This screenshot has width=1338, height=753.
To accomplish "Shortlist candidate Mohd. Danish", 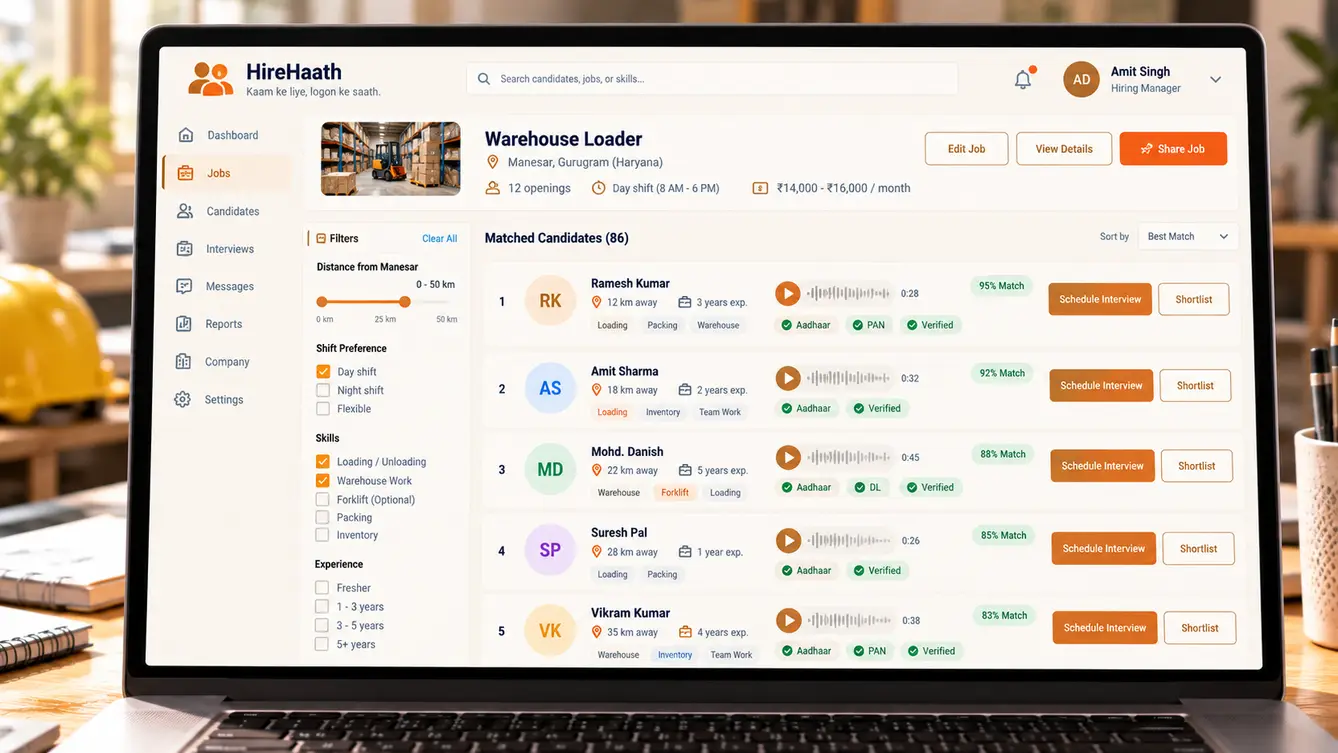I will (x=1196, y=466).
